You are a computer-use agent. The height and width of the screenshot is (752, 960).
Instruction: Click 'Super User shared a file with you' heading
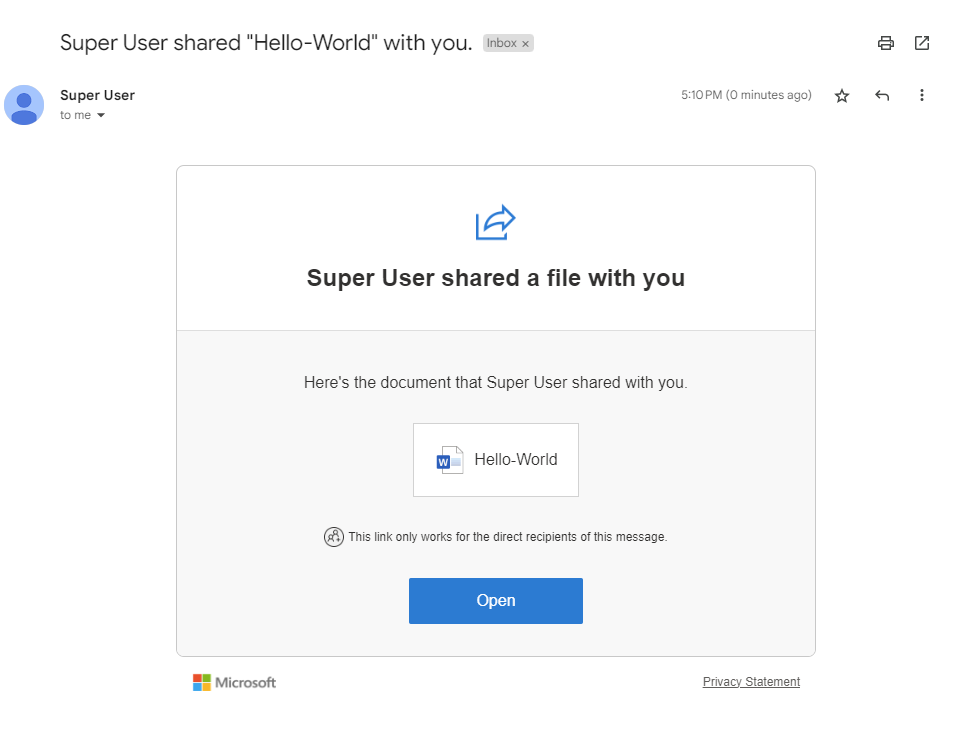coord(496,278)
